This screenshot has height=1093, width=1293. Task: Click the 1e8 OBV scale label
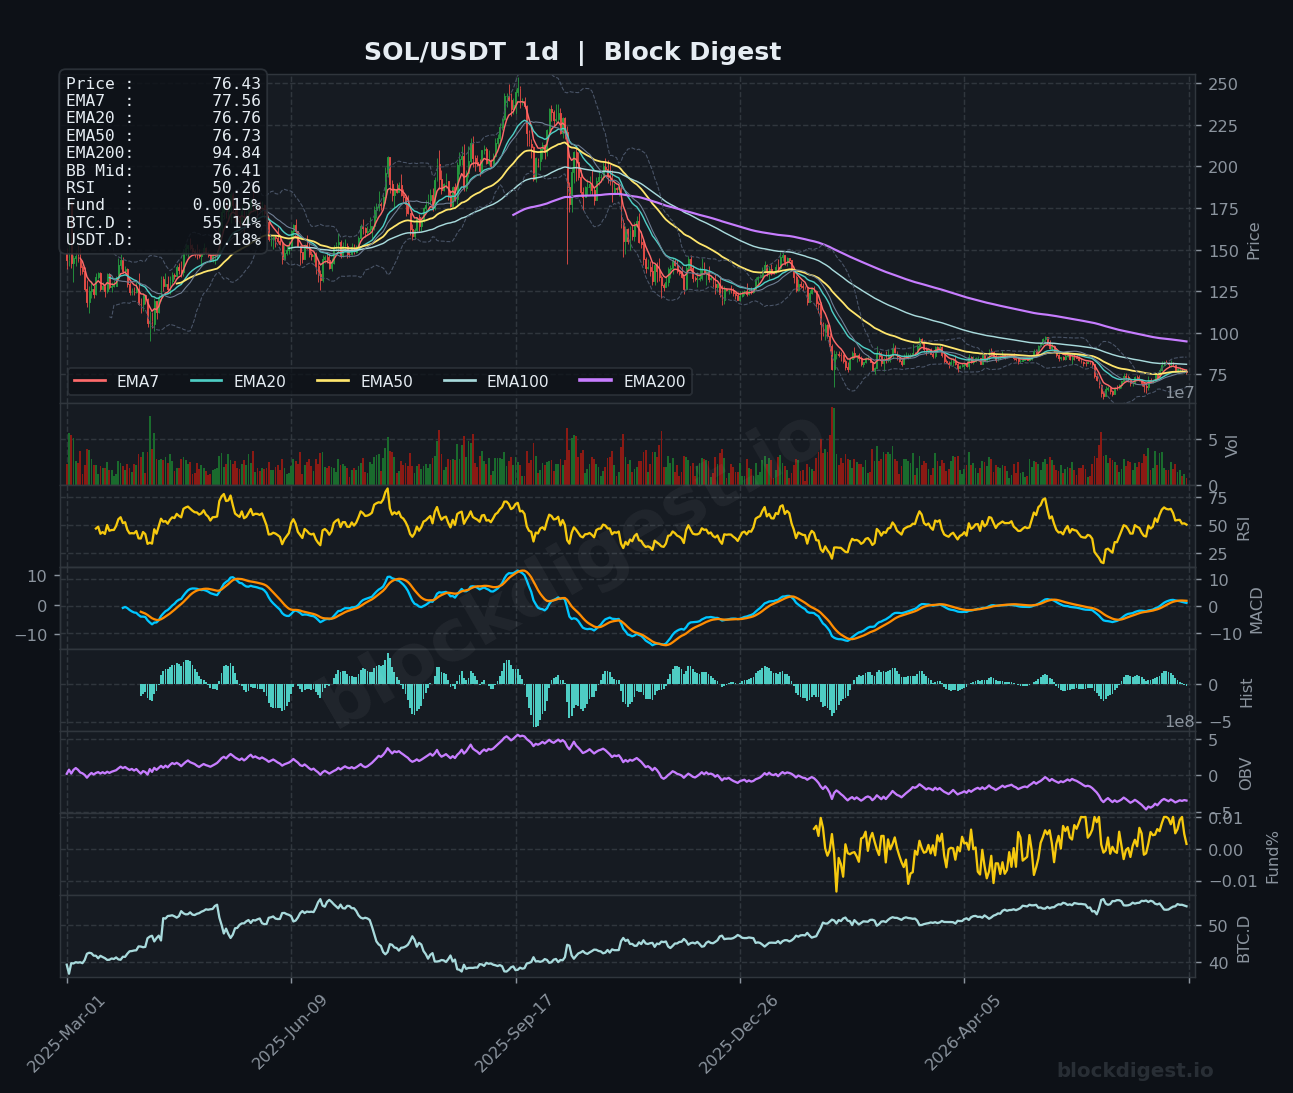tap(1180, 722)
